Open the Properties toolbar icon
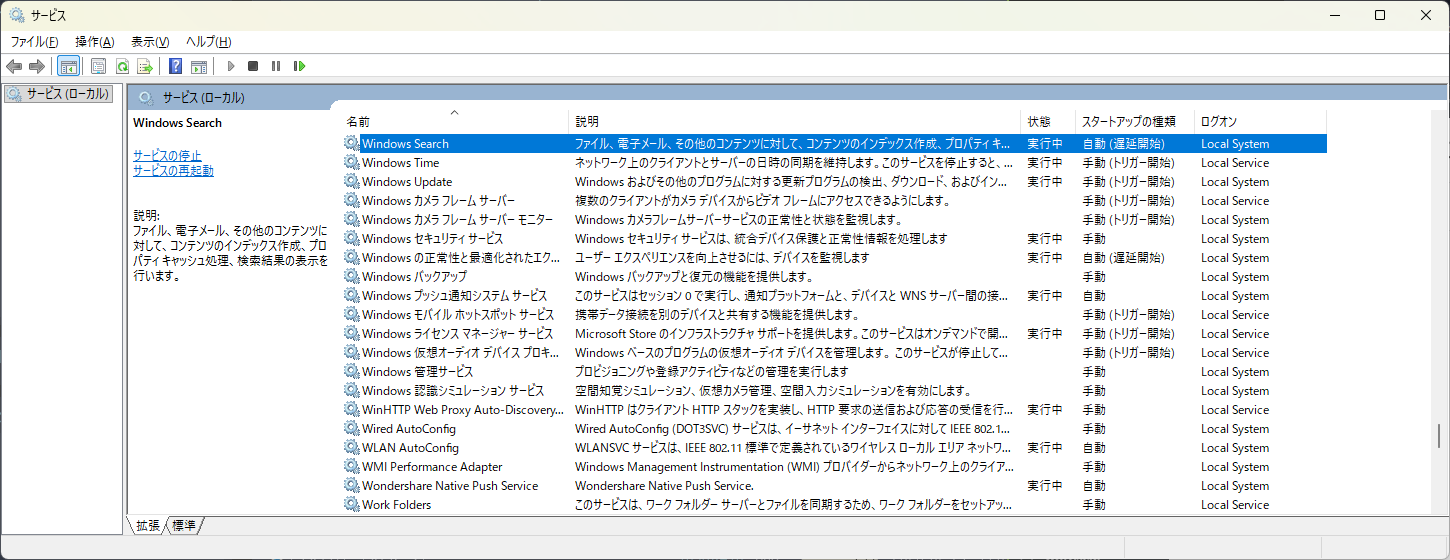 click(98, 67)
